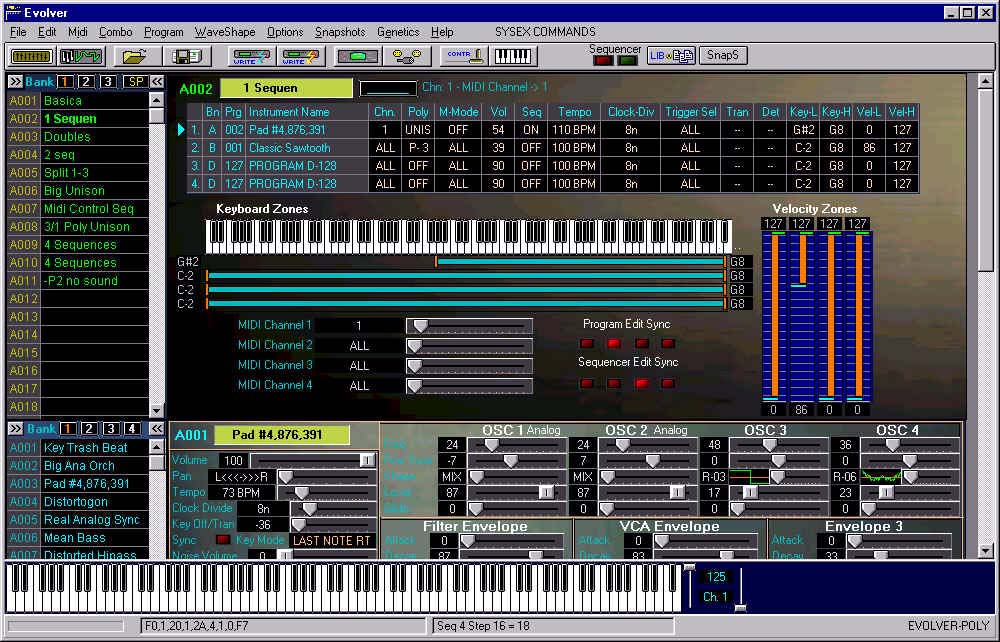Screen dimensions: 1000x642
Task: Click the blue row marker beside row 1
Action: [x=180, y=129]
